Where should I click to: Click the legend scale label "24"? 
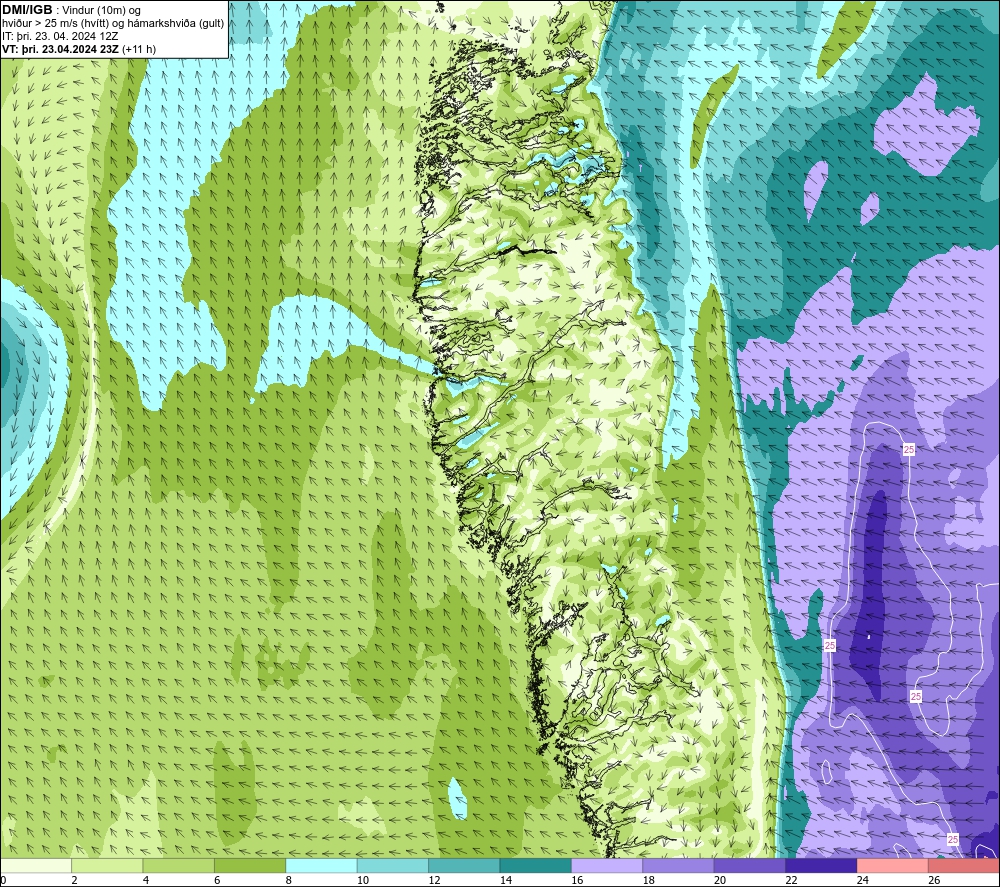(863, 880)
